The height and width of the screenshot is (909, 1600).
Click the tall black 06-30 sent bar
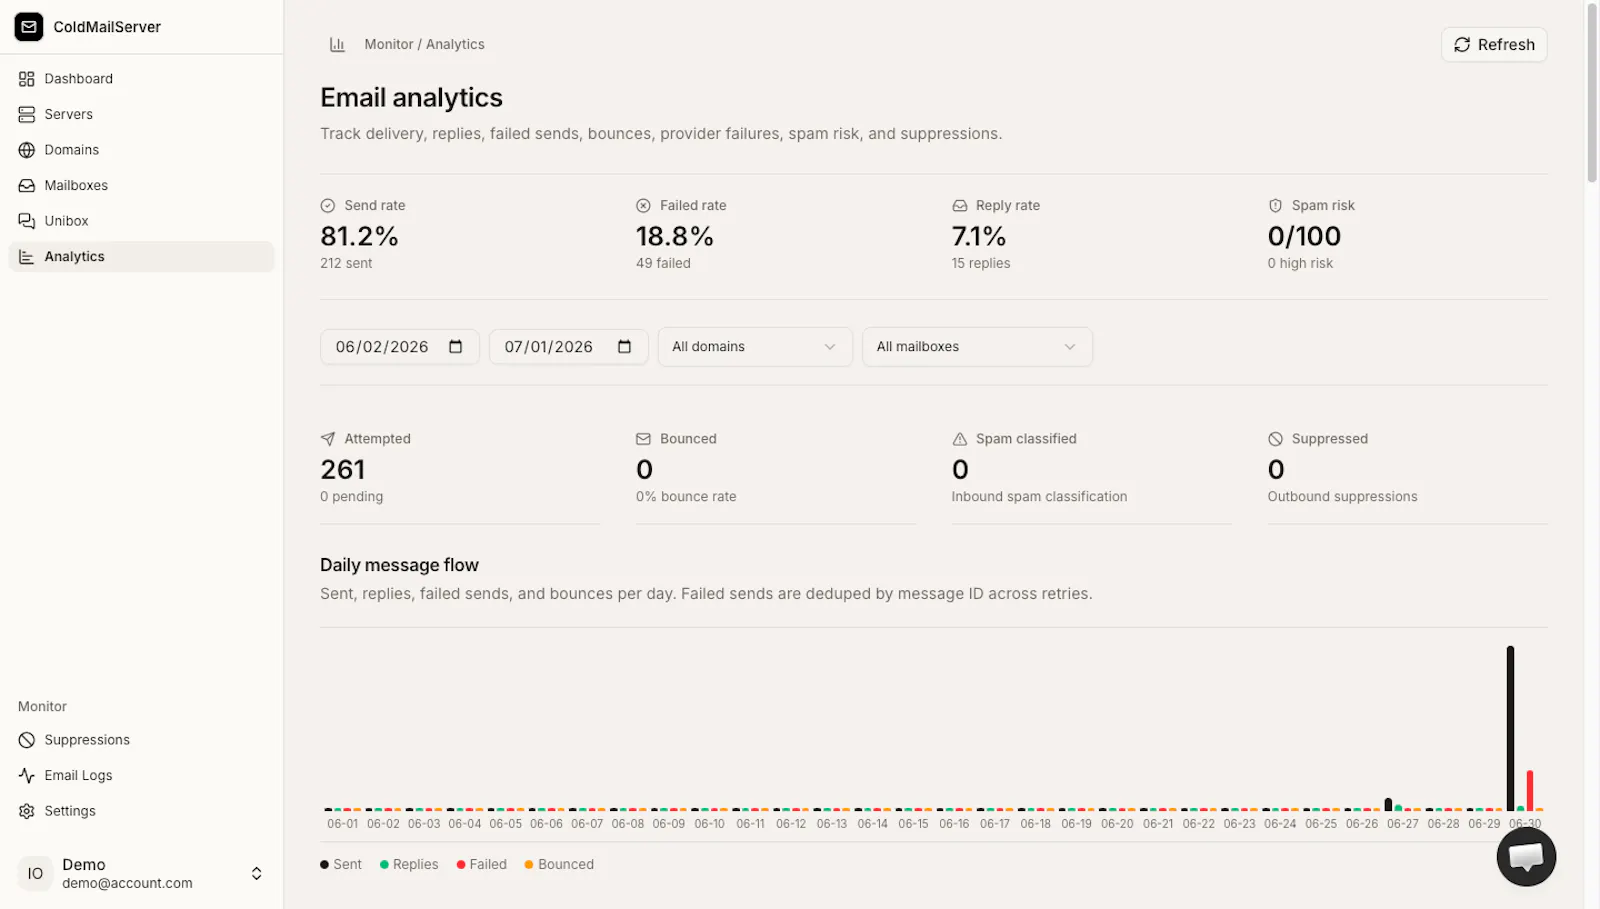[1510, 728]
